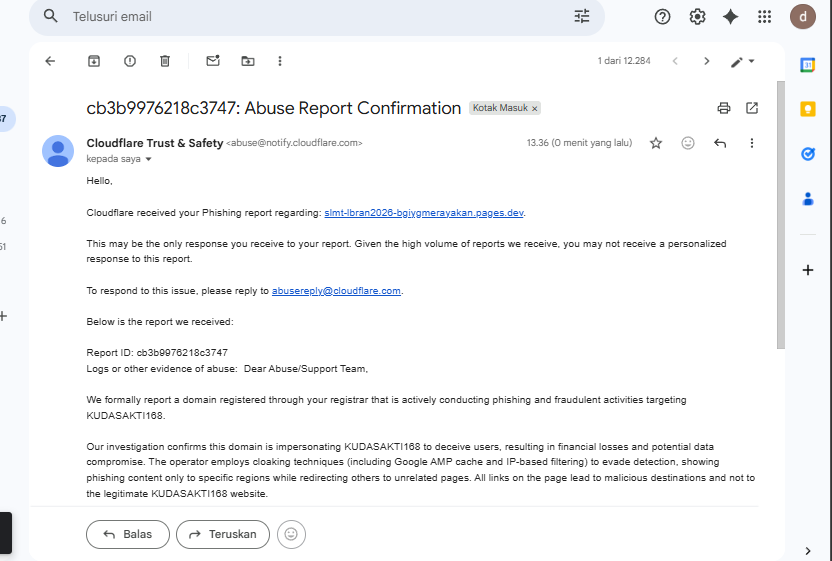Click sender profile avatar
Image resolution: width=832 pixels, height=561 pixels.
58,151
